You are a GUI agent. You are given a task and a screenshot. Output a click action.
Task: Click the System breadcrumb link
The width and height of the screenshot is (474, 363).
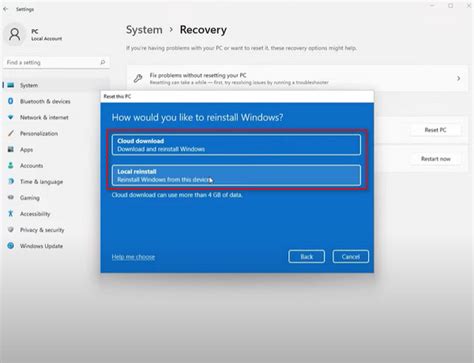(144, 30)
